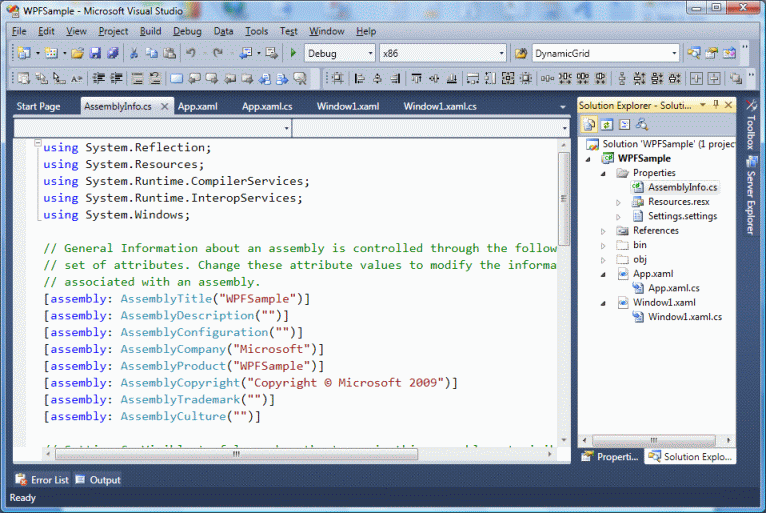Open the Error List panel
Screen dimensions: 766x513
click(x=42, y=480)
